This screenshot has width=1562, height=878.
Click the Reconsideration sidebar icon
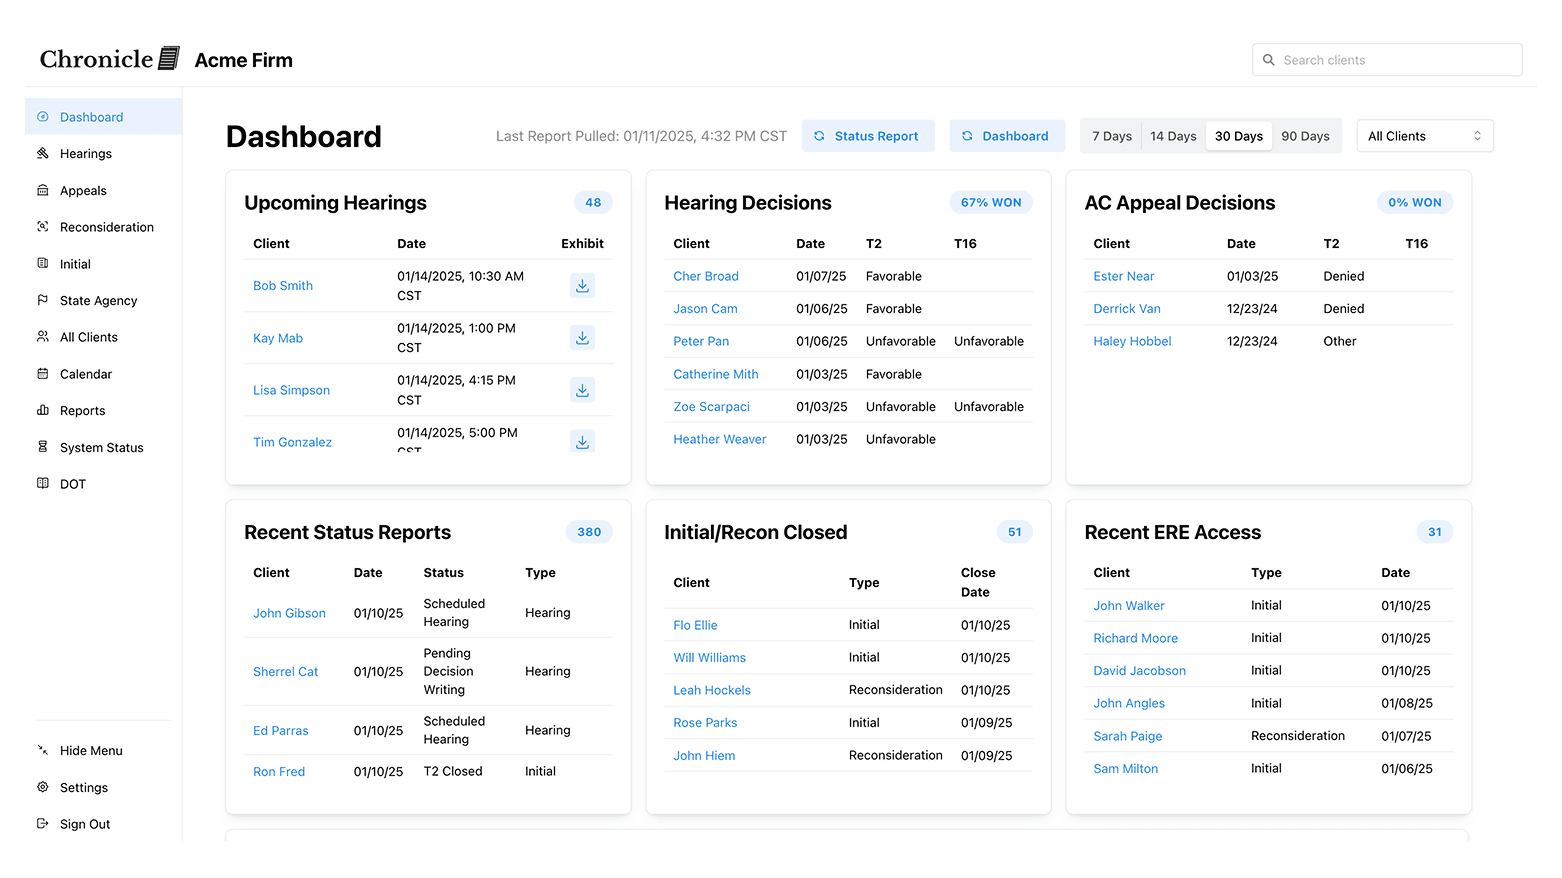click(42, 227)
